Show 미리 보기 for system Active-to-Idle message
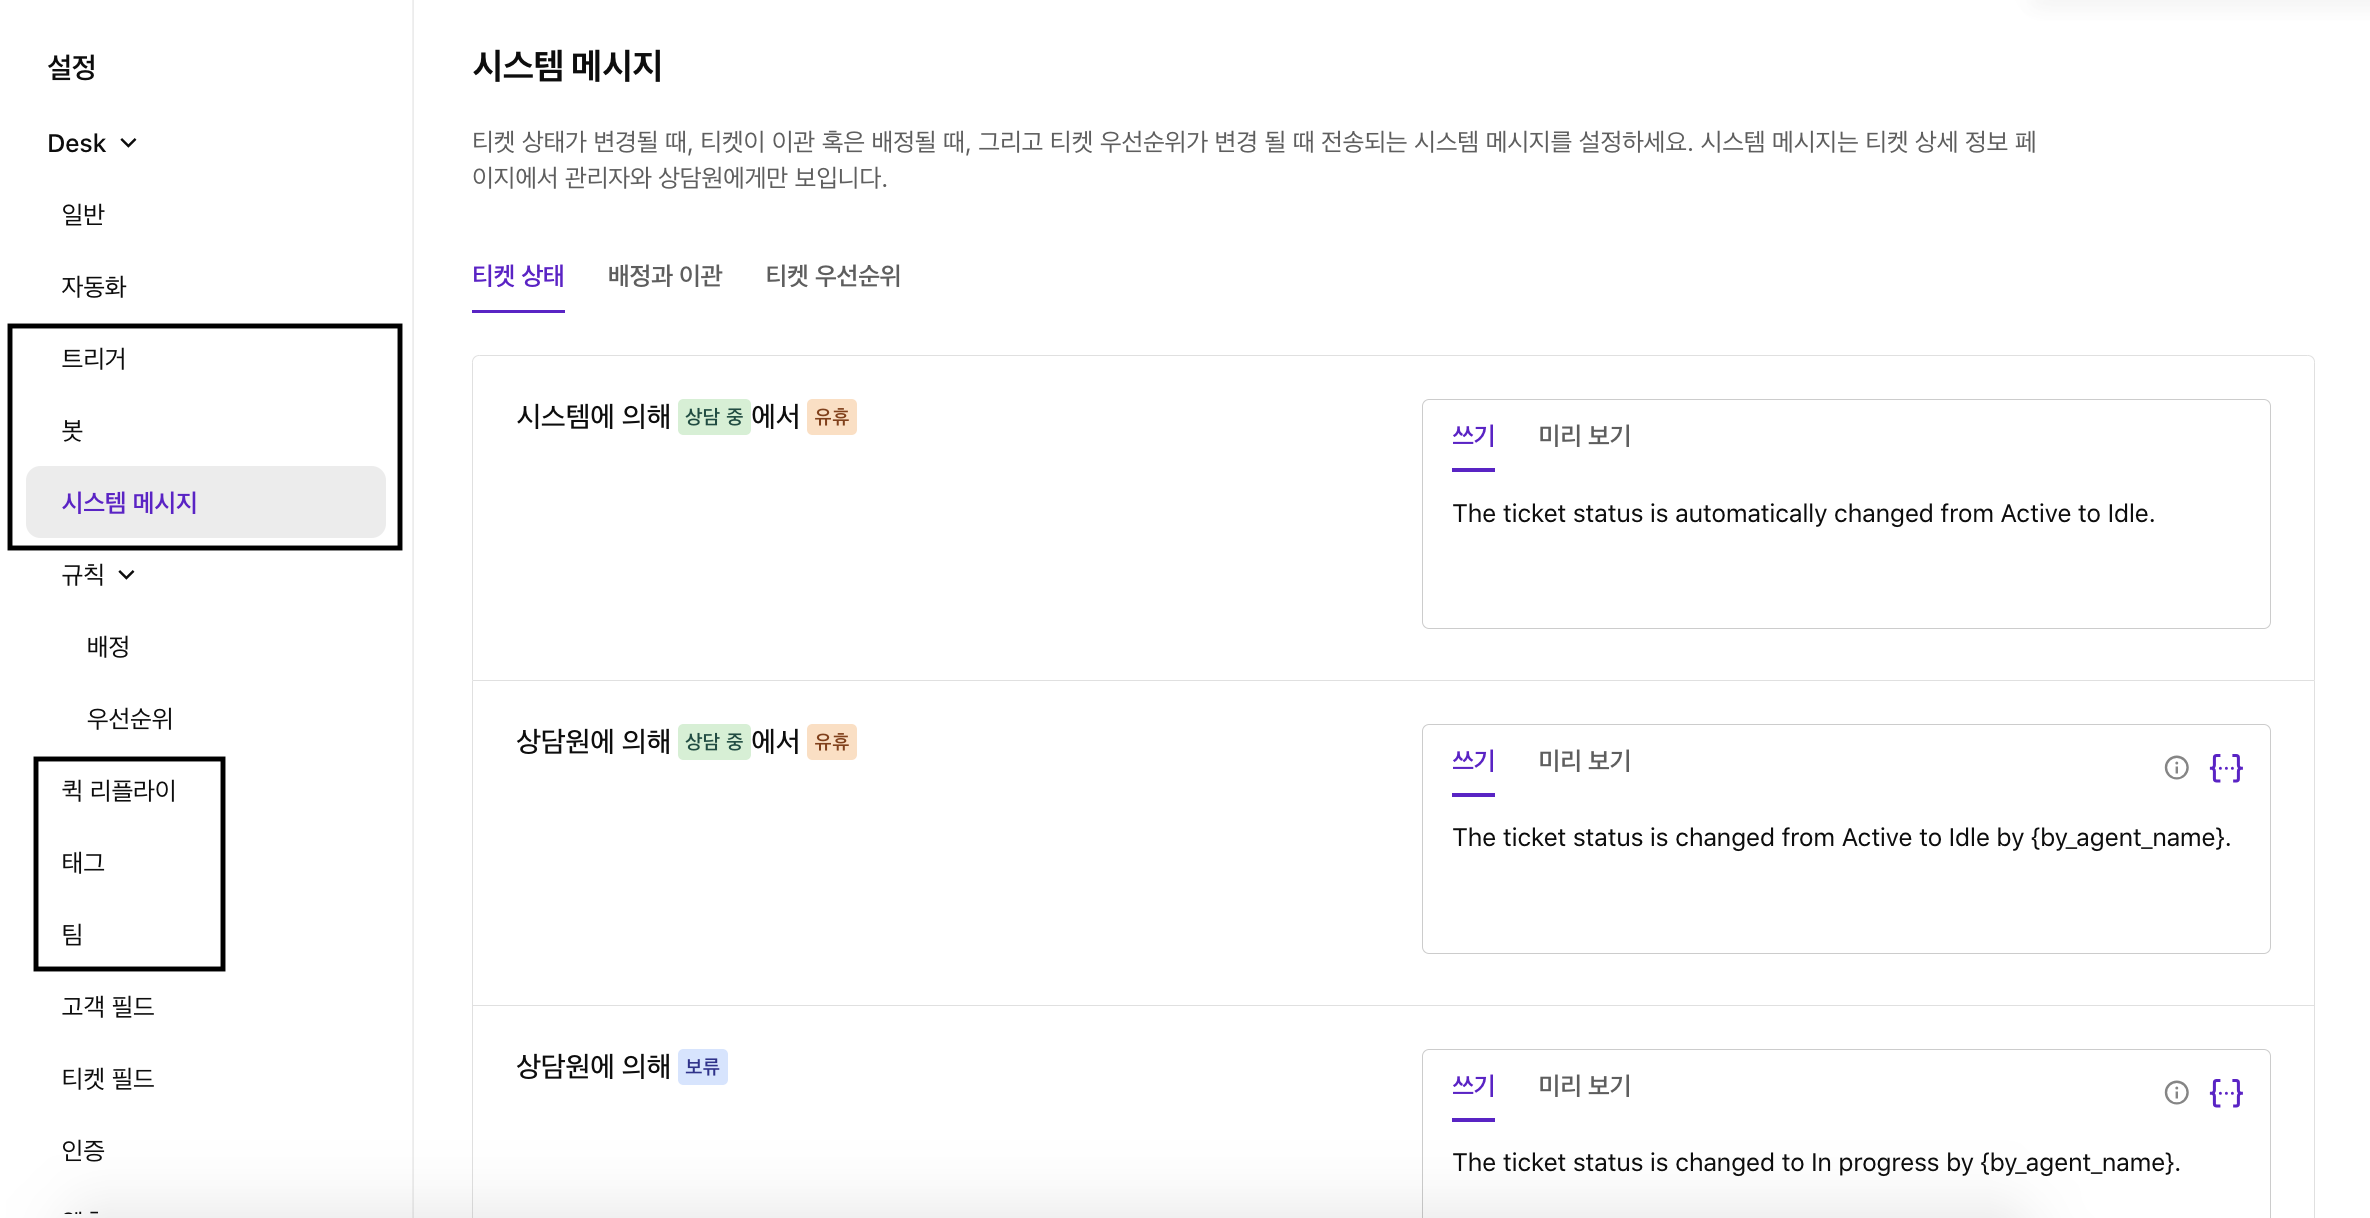This screenshot has width=2370, height=1218. click(1584, 436)
